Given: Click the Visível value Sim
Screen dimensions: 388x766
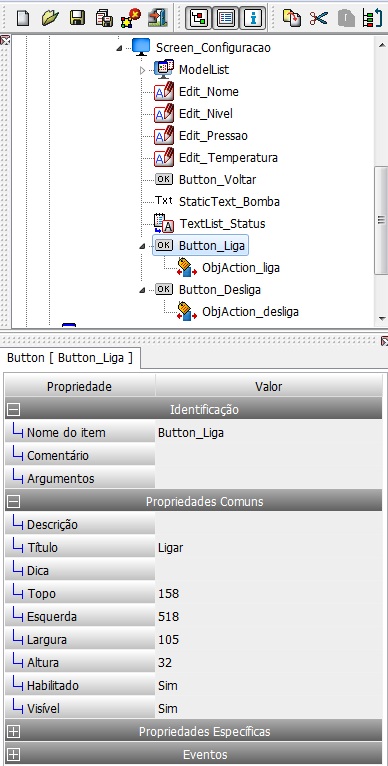Looking at the screenshot, I should point(268,708).
